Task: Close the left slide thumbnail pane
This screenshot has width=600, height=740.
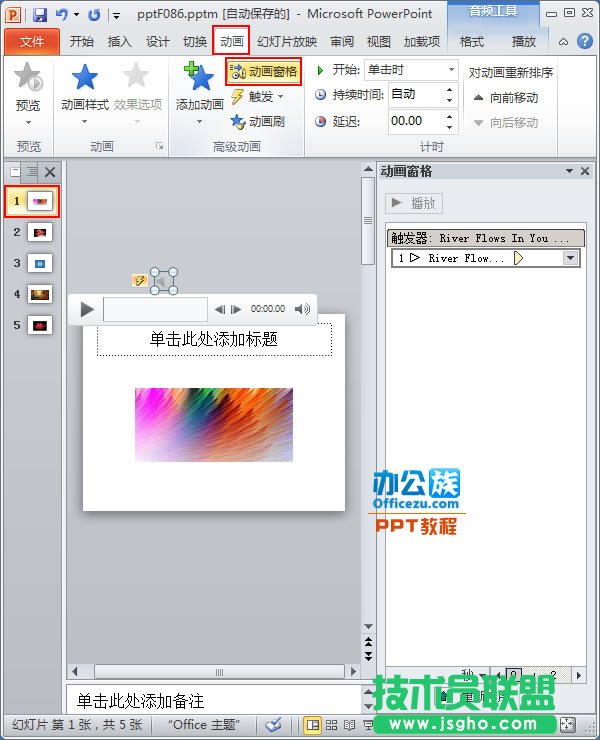Action: click(x=50, y=172)
